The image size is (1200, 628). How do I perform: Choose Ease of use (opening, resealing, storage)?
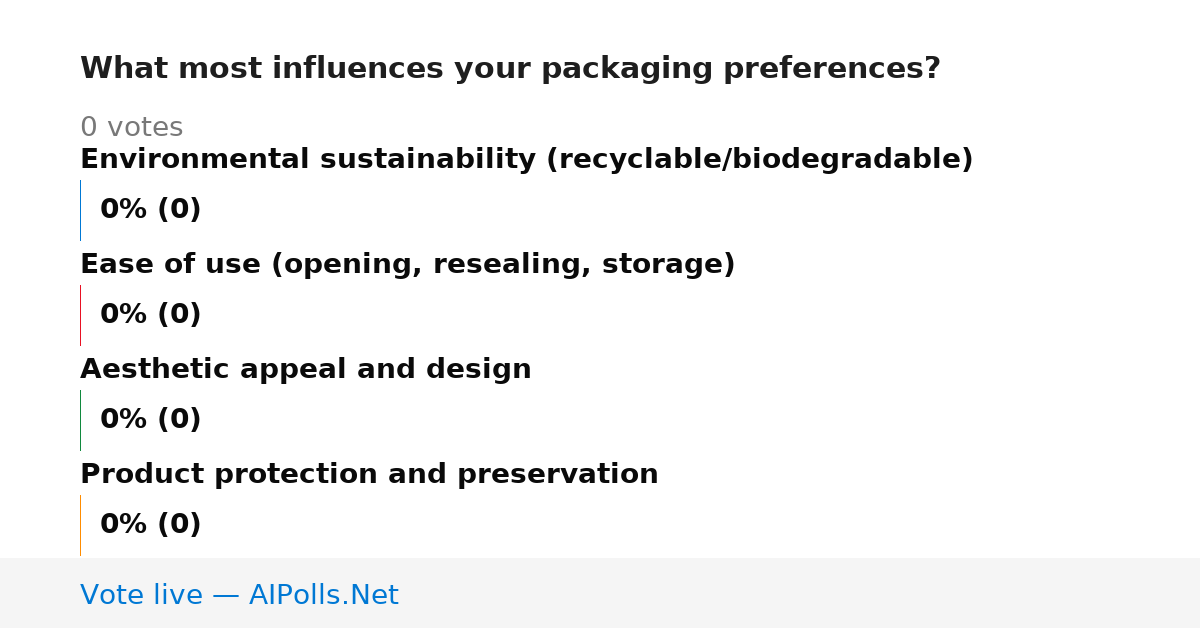pyautogui.click(x=407, y=265)
